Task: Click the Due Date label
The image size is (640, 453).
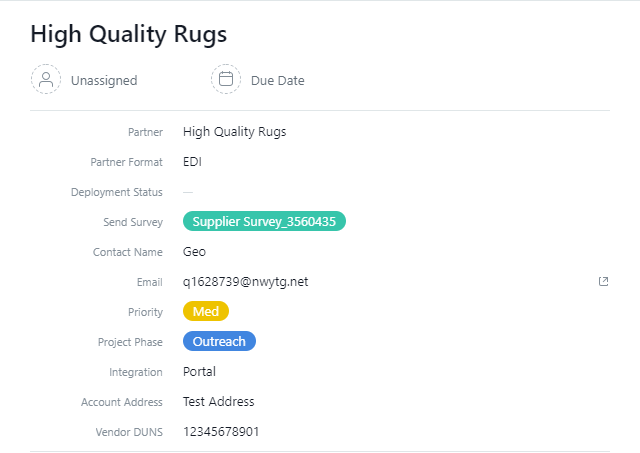Action: (x=277, y=80)
